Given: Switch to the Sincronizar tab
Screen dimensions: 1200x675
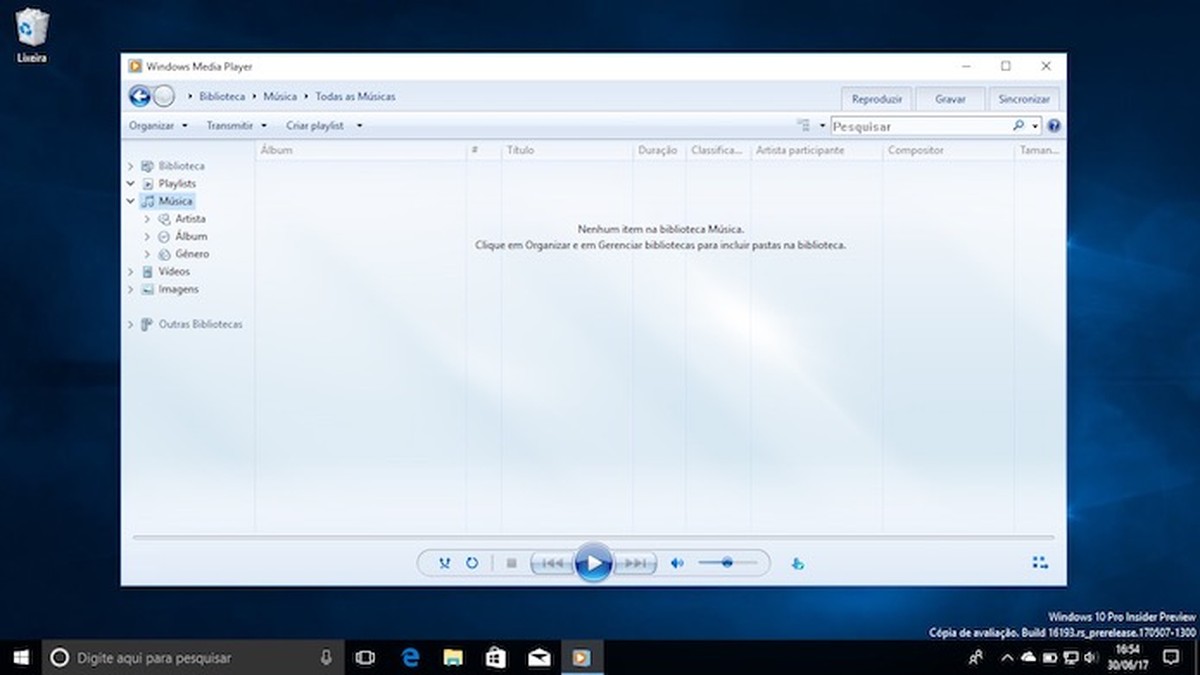Looking at the screenshot, I should [1023, 98].
